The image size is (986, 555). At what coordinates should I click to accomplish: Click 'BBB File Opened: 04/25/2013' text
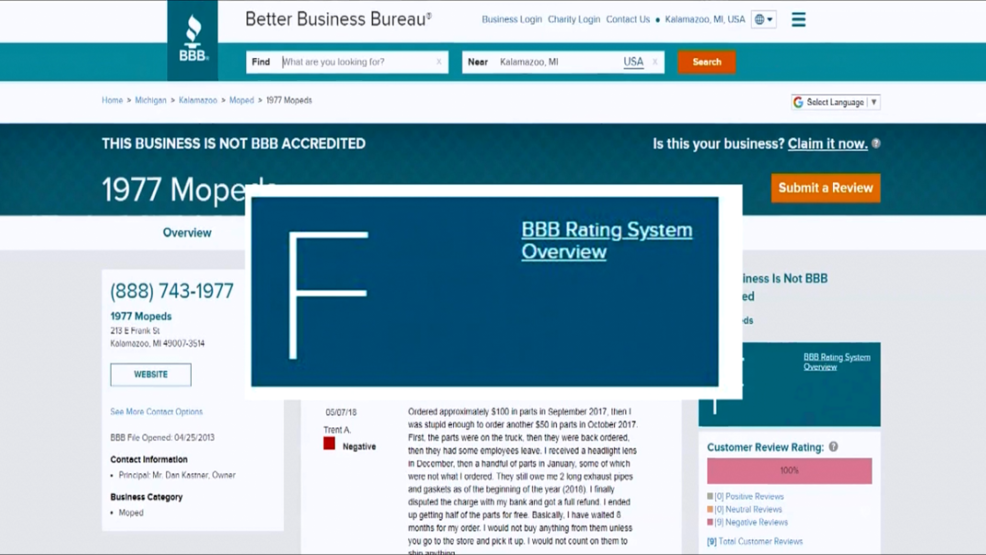point(162,437)
